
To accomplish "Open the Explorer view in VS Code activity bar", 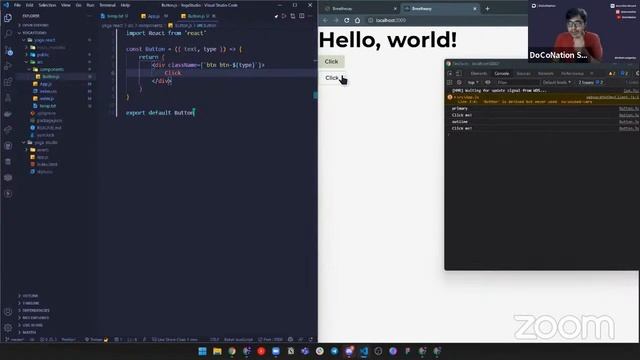I will (8, 18).
